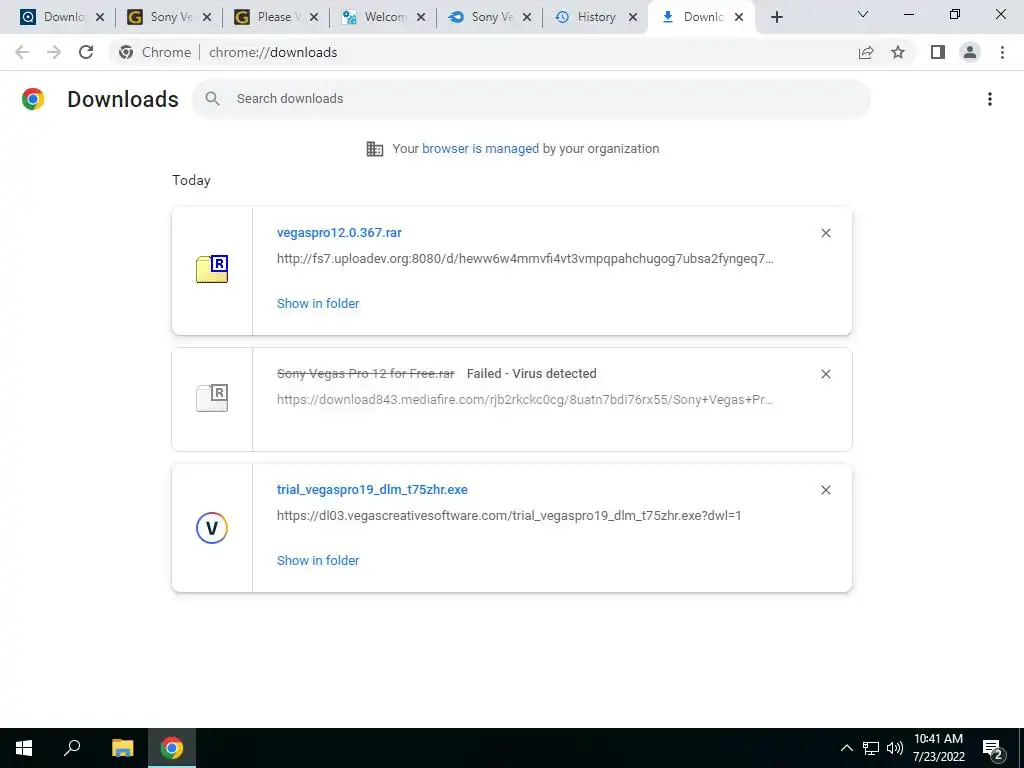Switch to first Sony Ve tab with G icon
1024x768 pixels.
160,17
